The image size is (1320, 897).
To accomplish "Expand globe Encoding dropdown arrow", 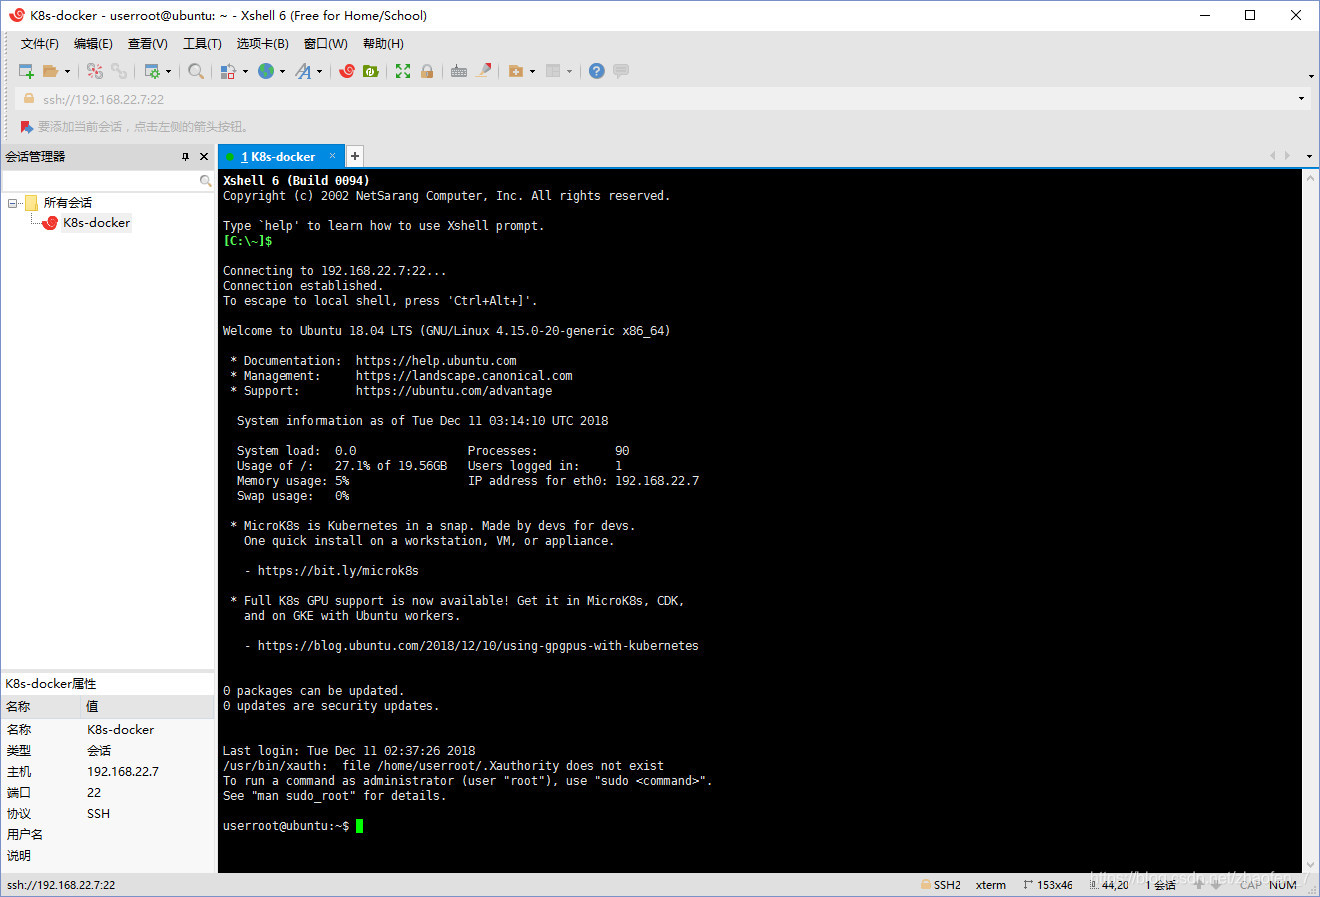I will coord(282,72).
